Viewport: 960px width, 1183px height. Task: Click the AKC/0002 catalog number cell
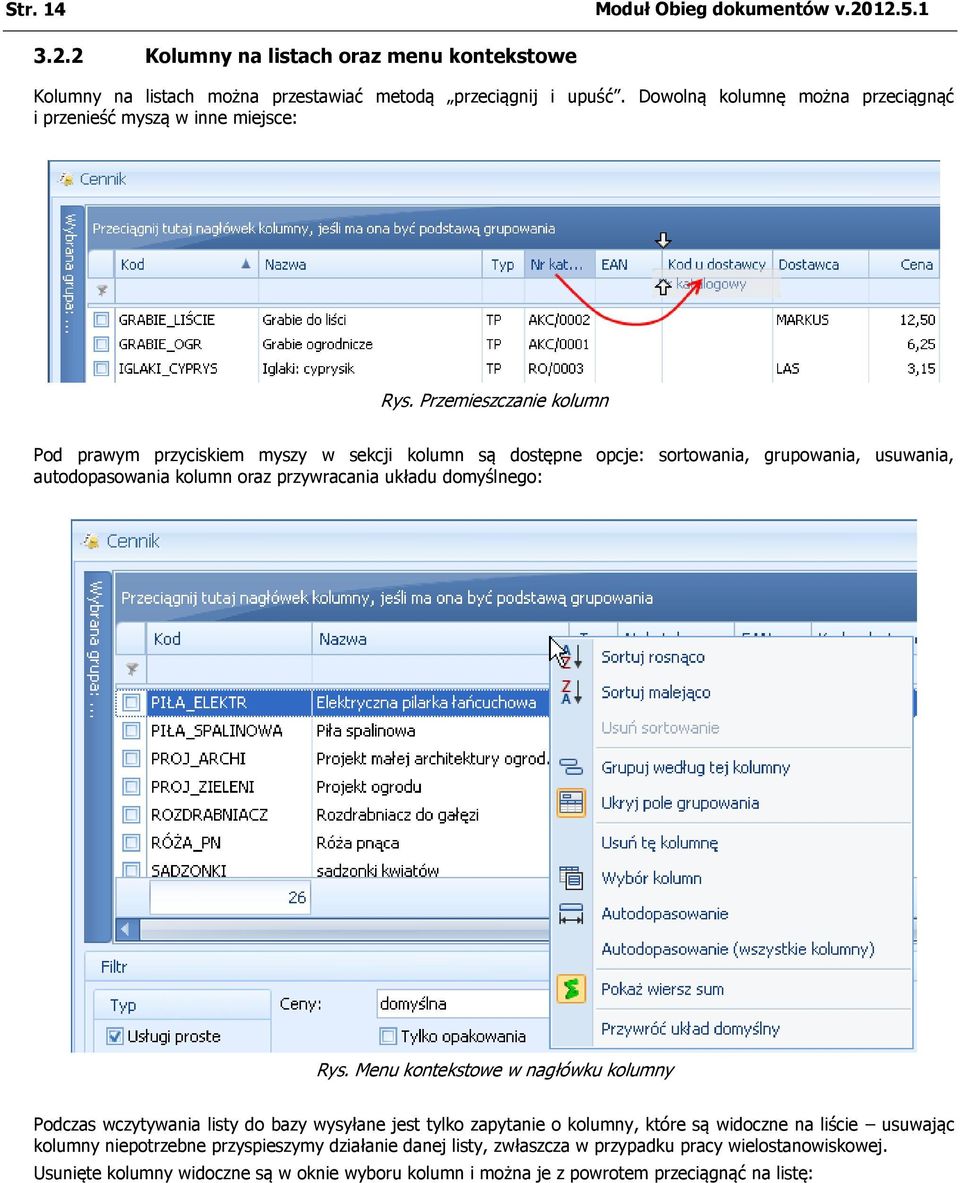(558, 320)
